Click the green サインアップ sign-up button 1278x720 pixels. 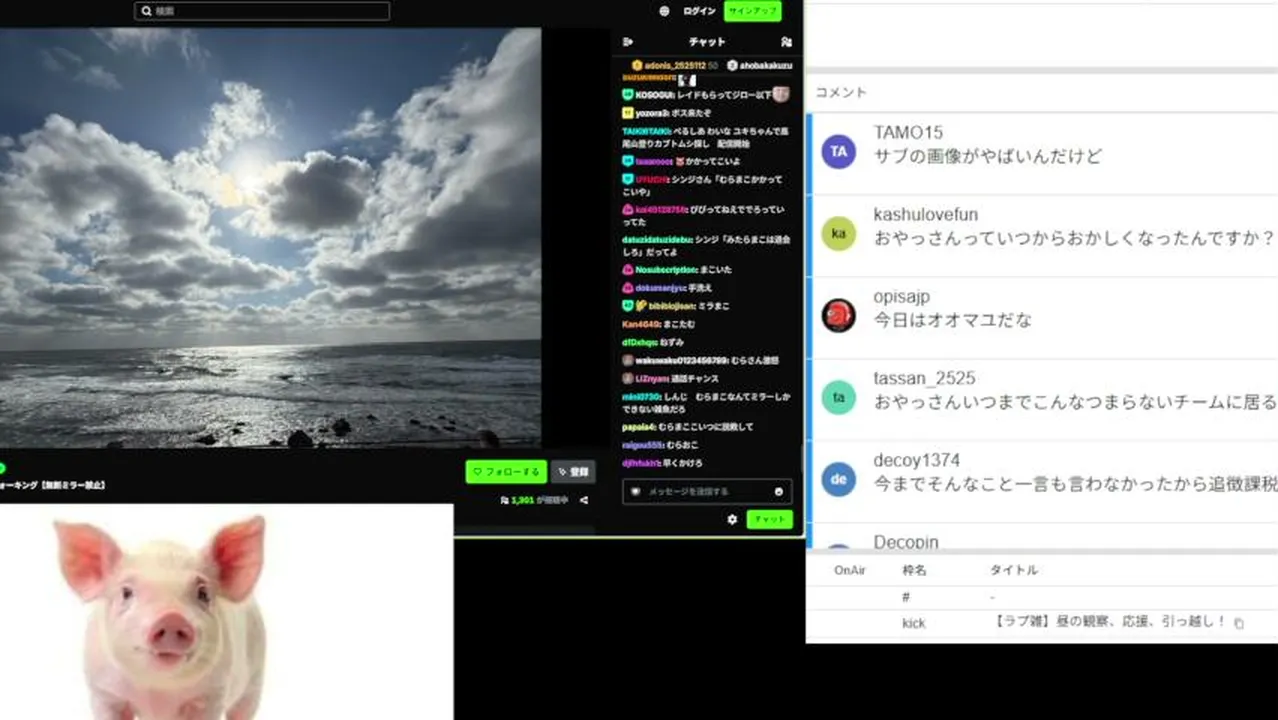tap(752, 11)
